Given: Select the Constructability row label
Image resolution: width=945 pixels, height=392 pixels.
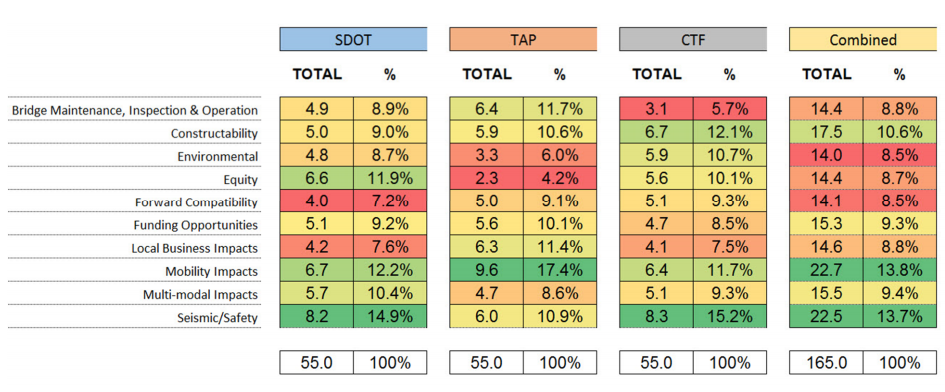Looking at the screenshot, I should (215, 133).
